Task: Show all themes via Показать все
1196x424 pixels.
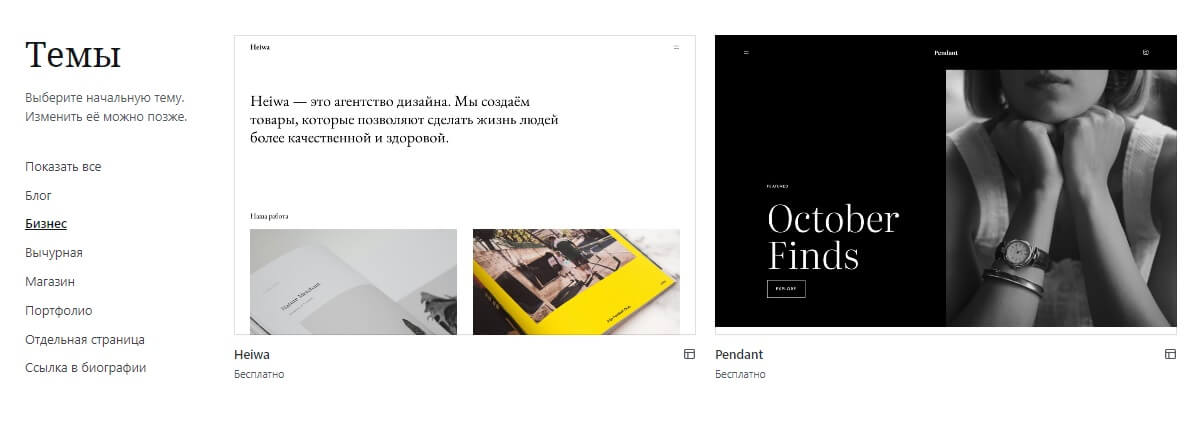Action: (63, 167)
